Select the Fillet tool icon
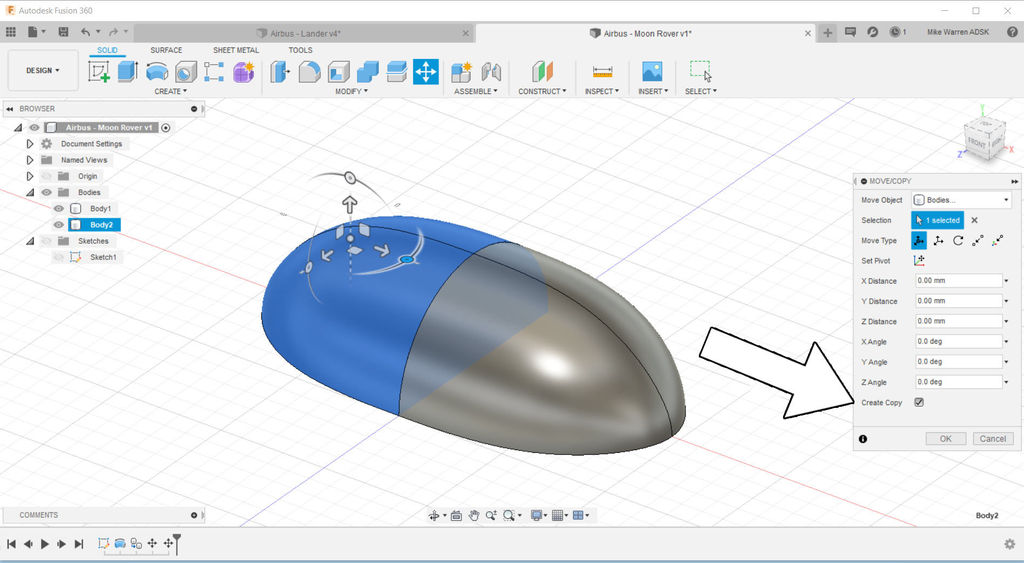Image resolution: width=1024 pixels, height=563 pixels. pos(310,72)
